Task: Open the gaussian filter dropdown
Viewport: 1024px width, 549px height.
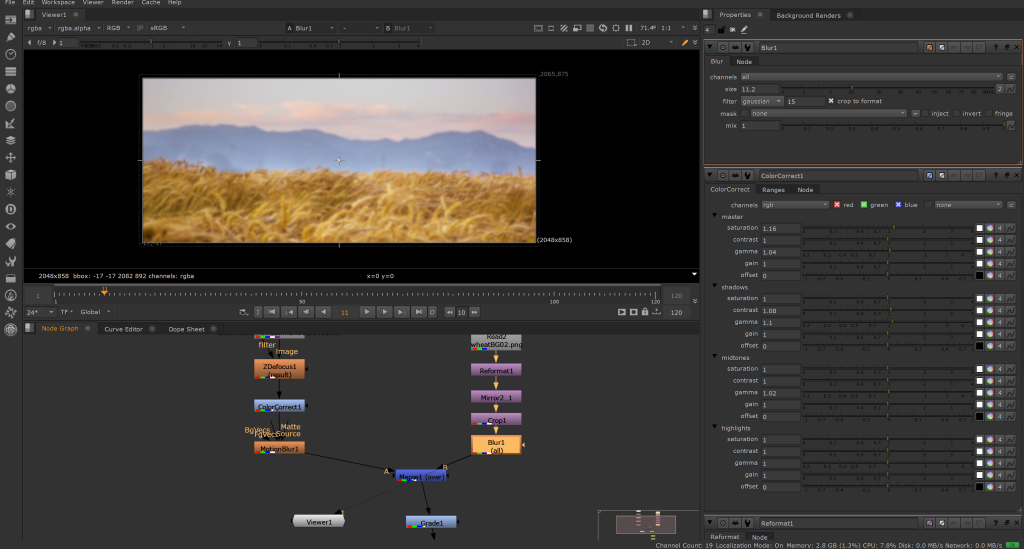Action: [761, 101]
